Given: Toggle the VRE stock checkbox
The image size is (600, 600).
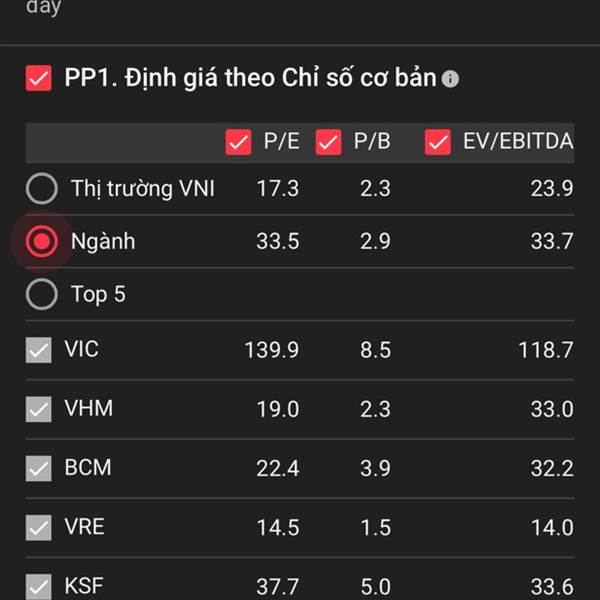Looking at the screenshot, I should [x=39, y=527].
